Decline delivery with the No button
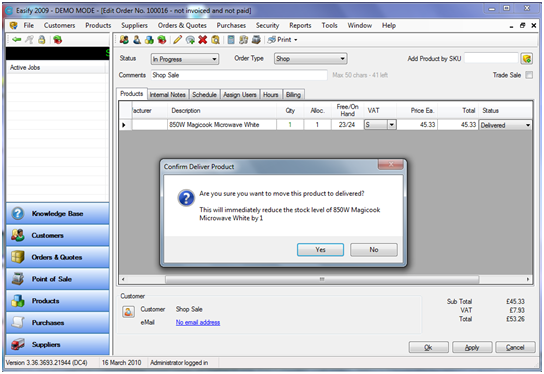This screenshot has width=544, height=374. click(x=374, y=250)
